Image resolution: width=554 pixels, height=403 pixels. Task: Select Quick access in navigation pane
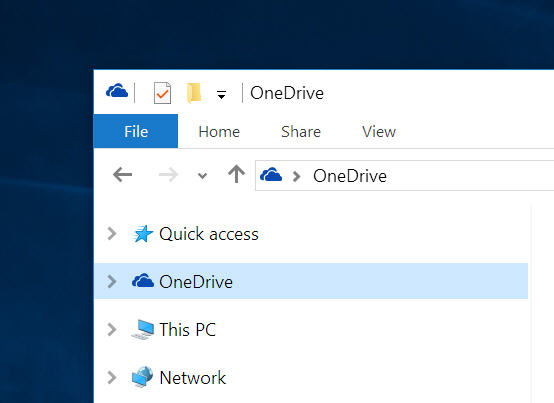coord(208,234)
